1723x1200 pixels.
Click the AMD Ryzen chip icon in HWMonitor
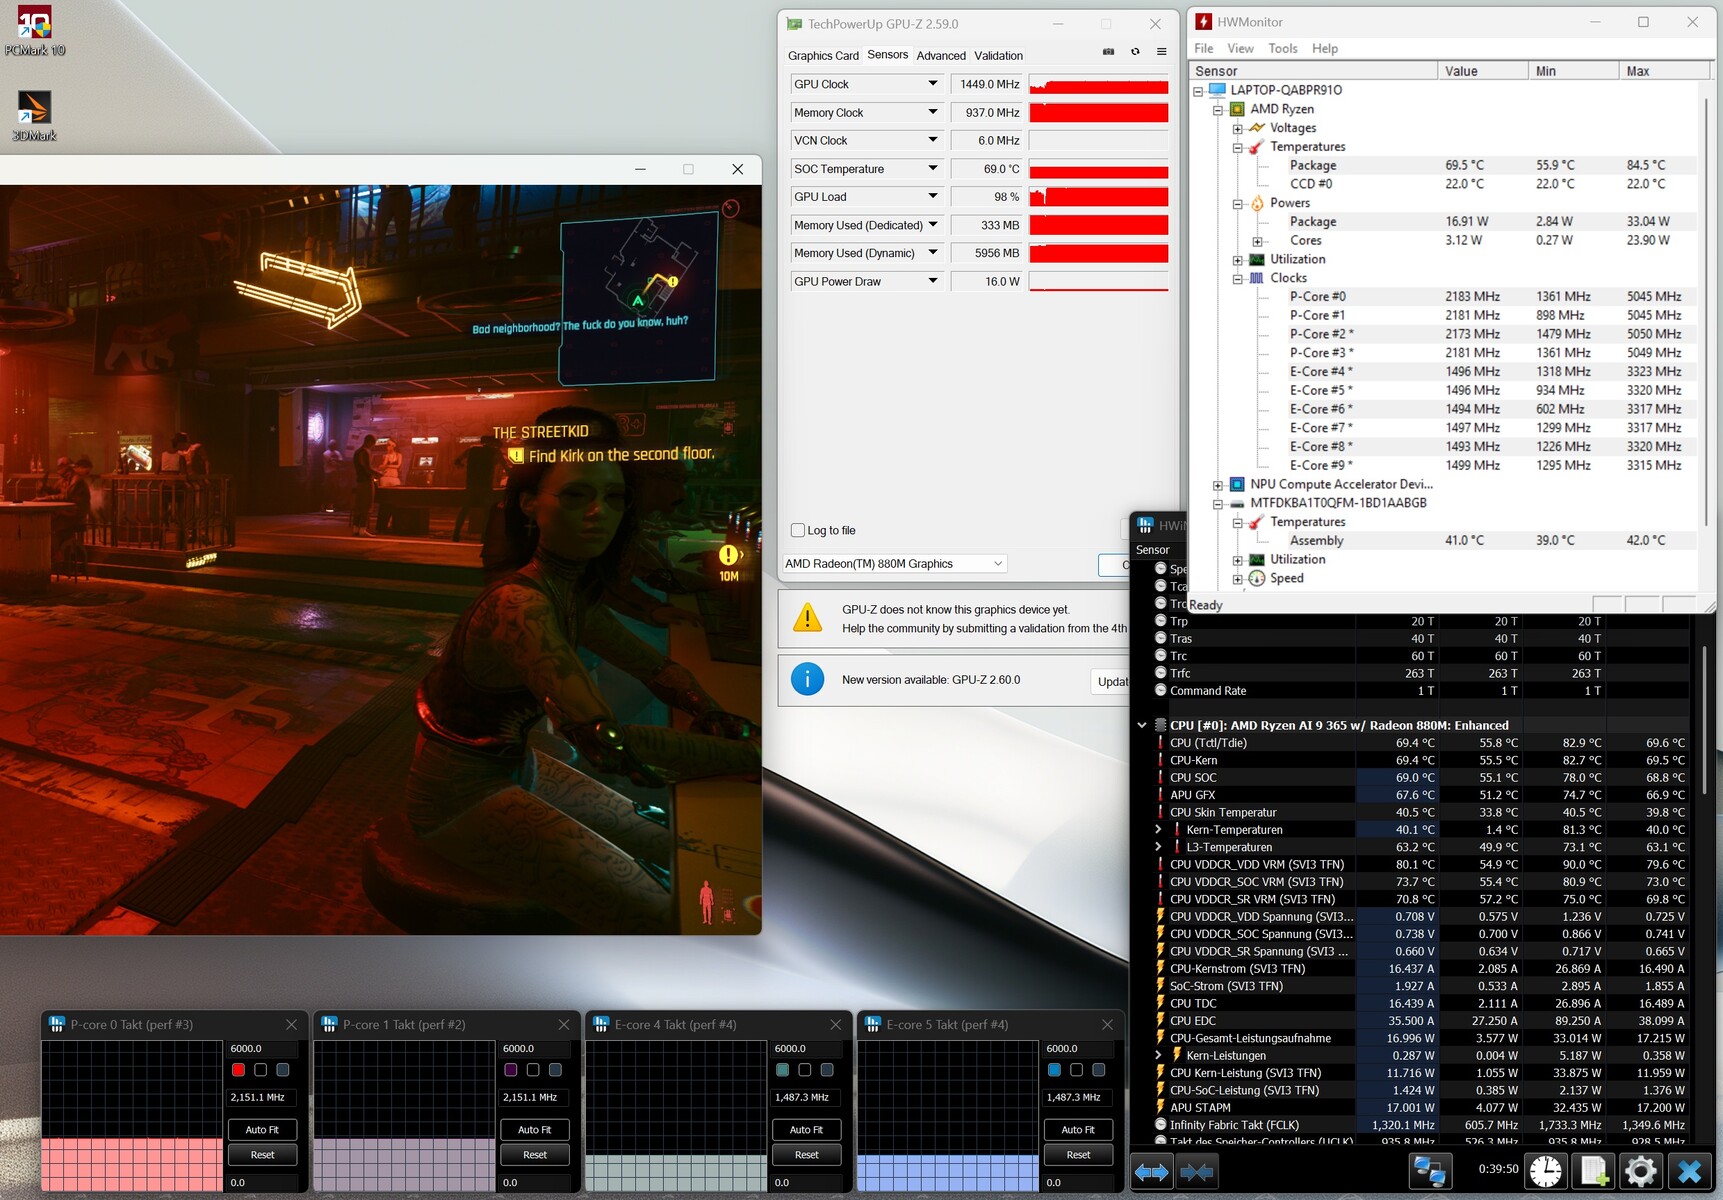pos(1237,109)
